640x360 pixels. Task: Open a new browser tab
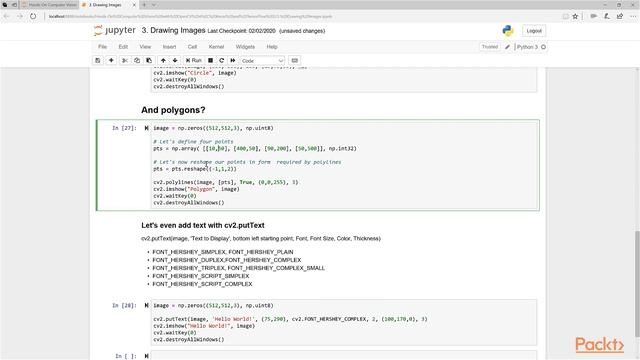coord(144,5)
